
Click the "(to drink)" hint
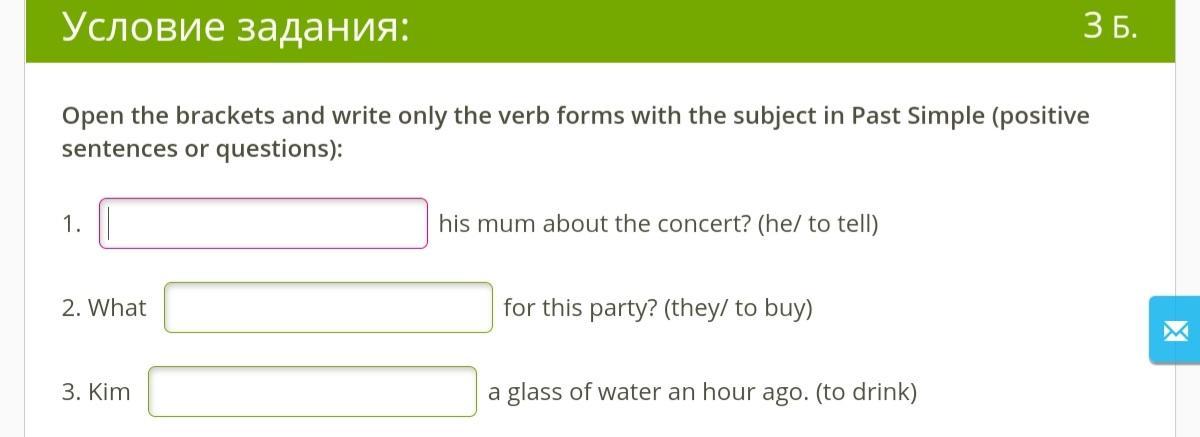coord(866,392)
